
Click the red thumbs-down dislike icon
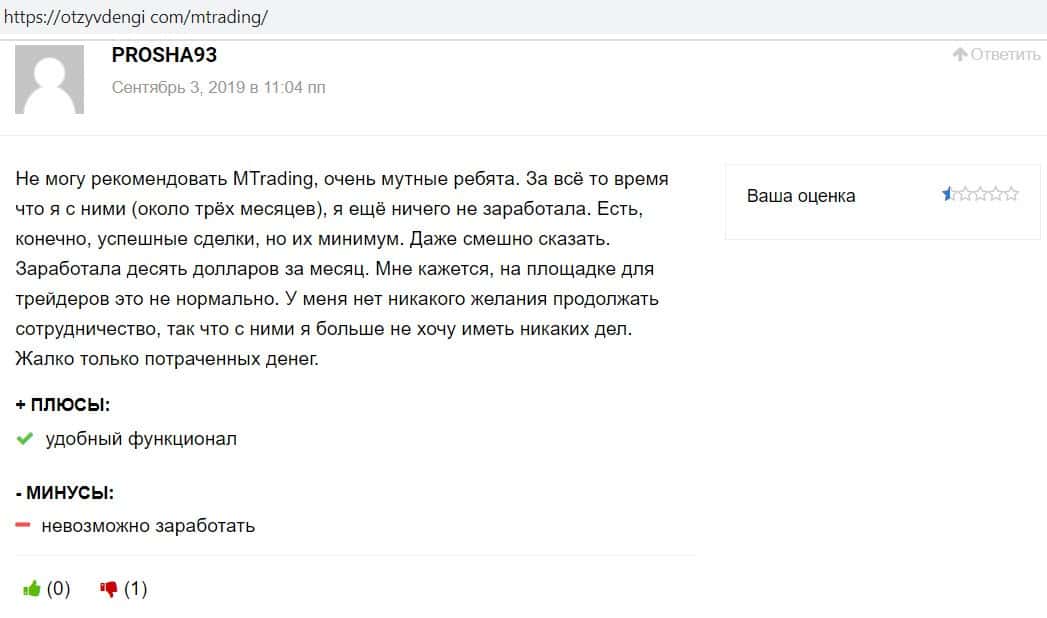(109, 589)
